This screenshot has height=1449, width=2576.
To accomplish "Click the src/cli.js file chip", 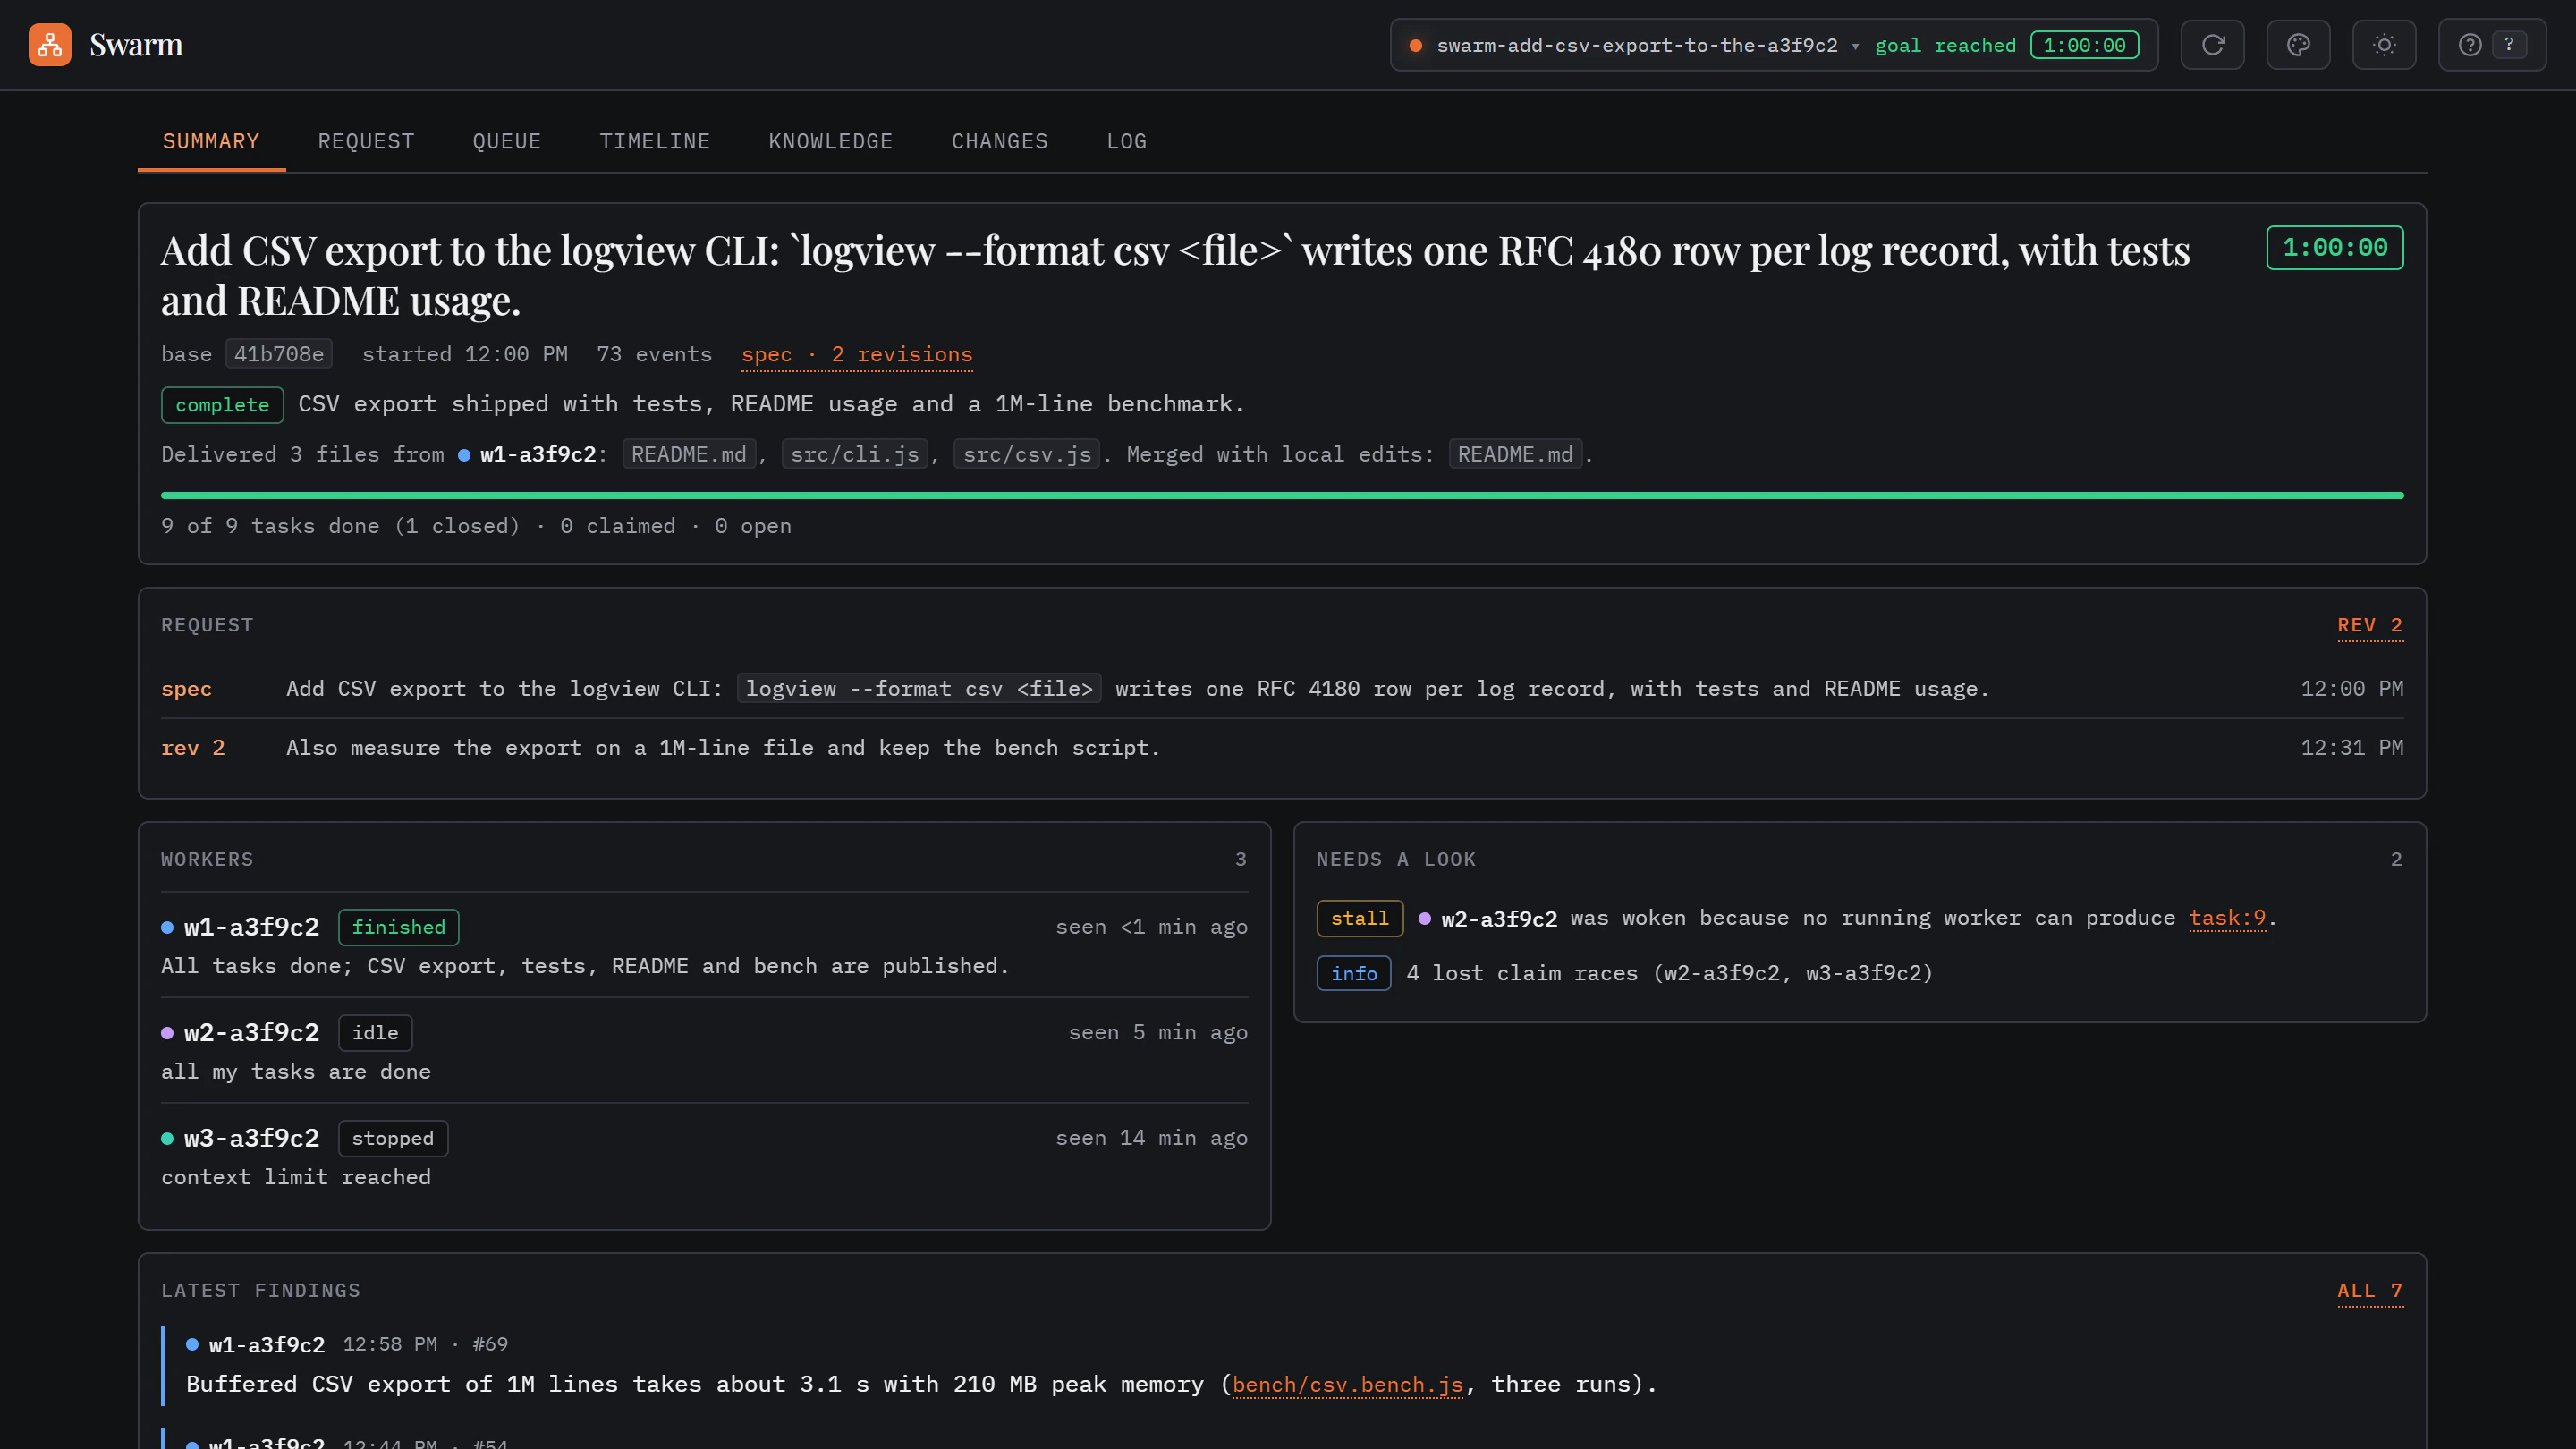I will coord(855,454).
